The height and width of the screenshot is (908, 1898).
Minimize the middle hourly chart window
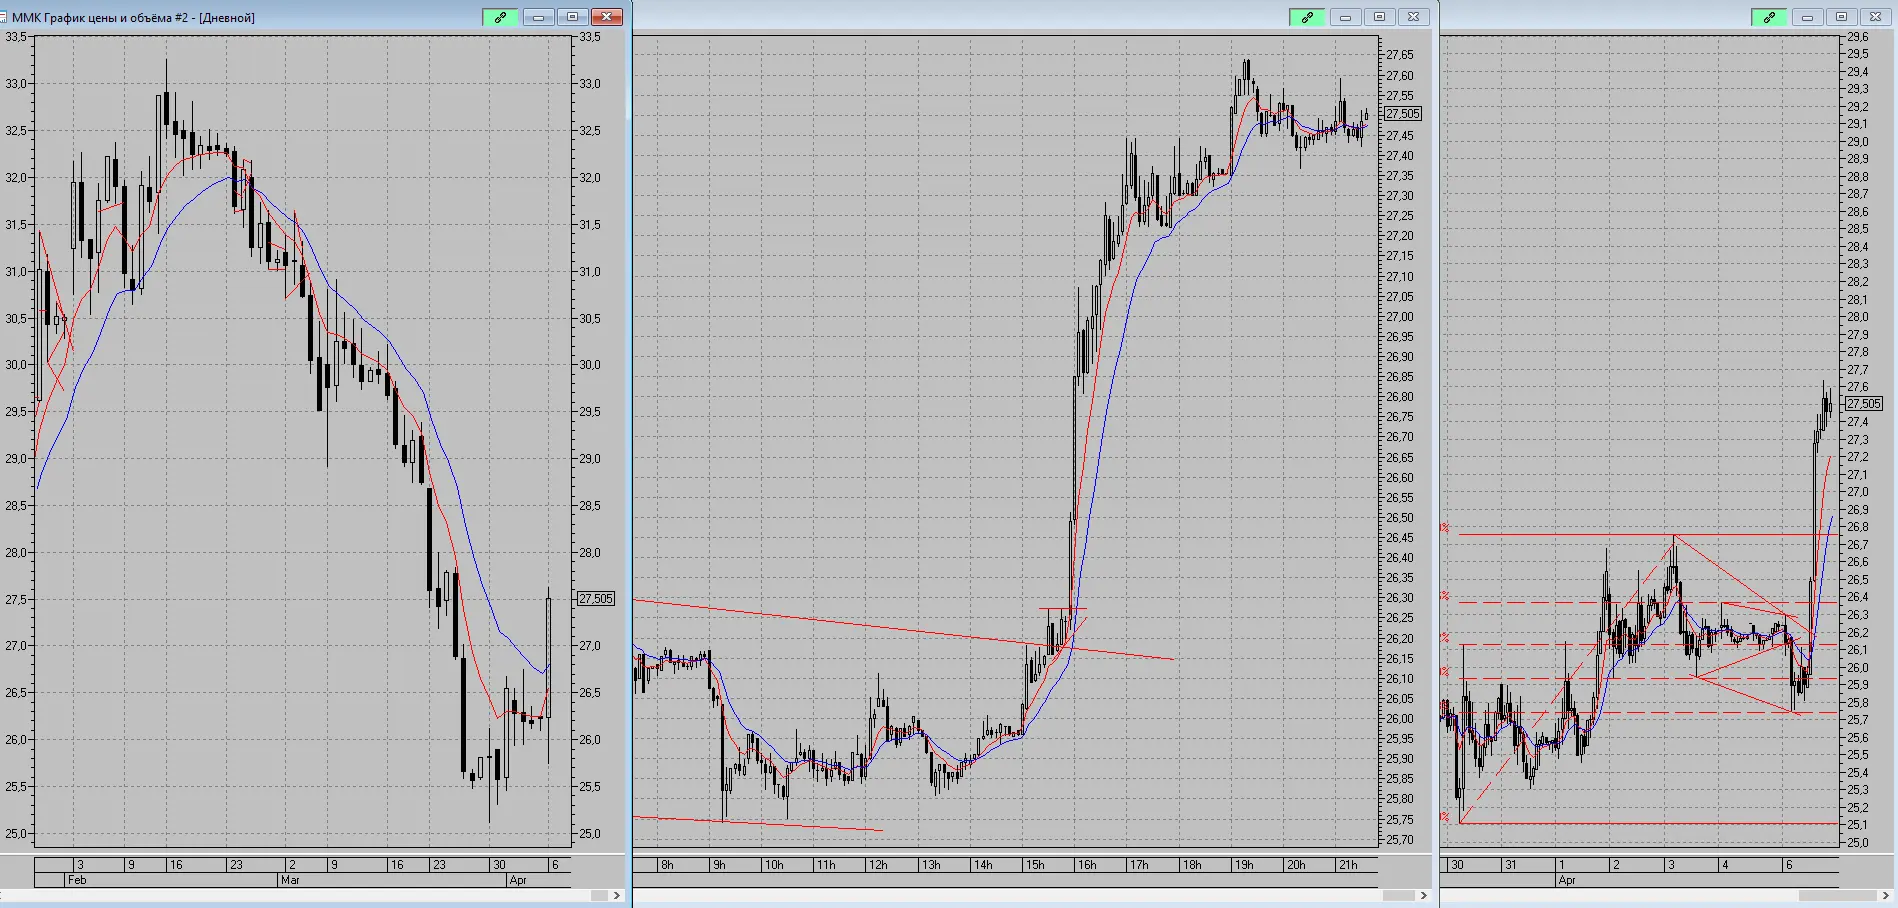(x=1345, y=17)
